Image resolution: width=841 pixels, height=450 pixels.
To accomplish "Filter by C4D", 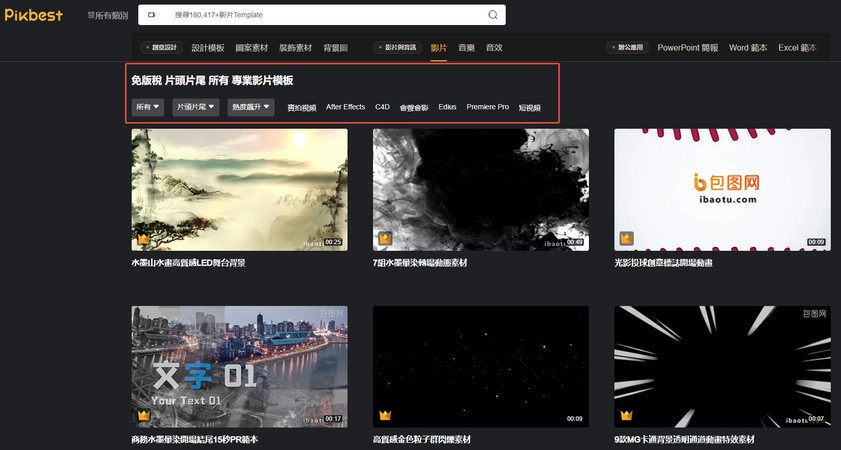I will 382,107.
